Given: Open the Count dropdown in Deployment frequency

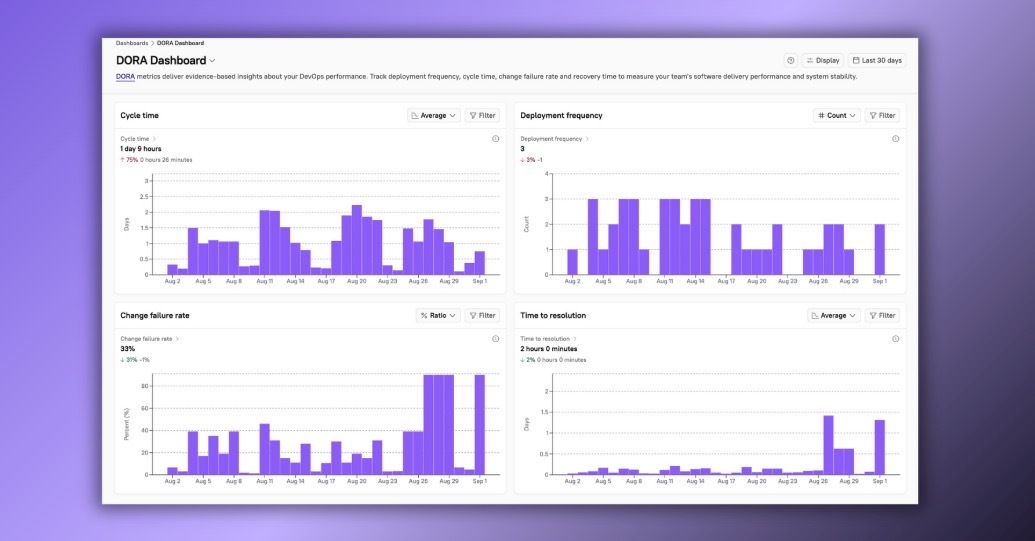Looking at the screenshot, I should click(x=836, y=116).
